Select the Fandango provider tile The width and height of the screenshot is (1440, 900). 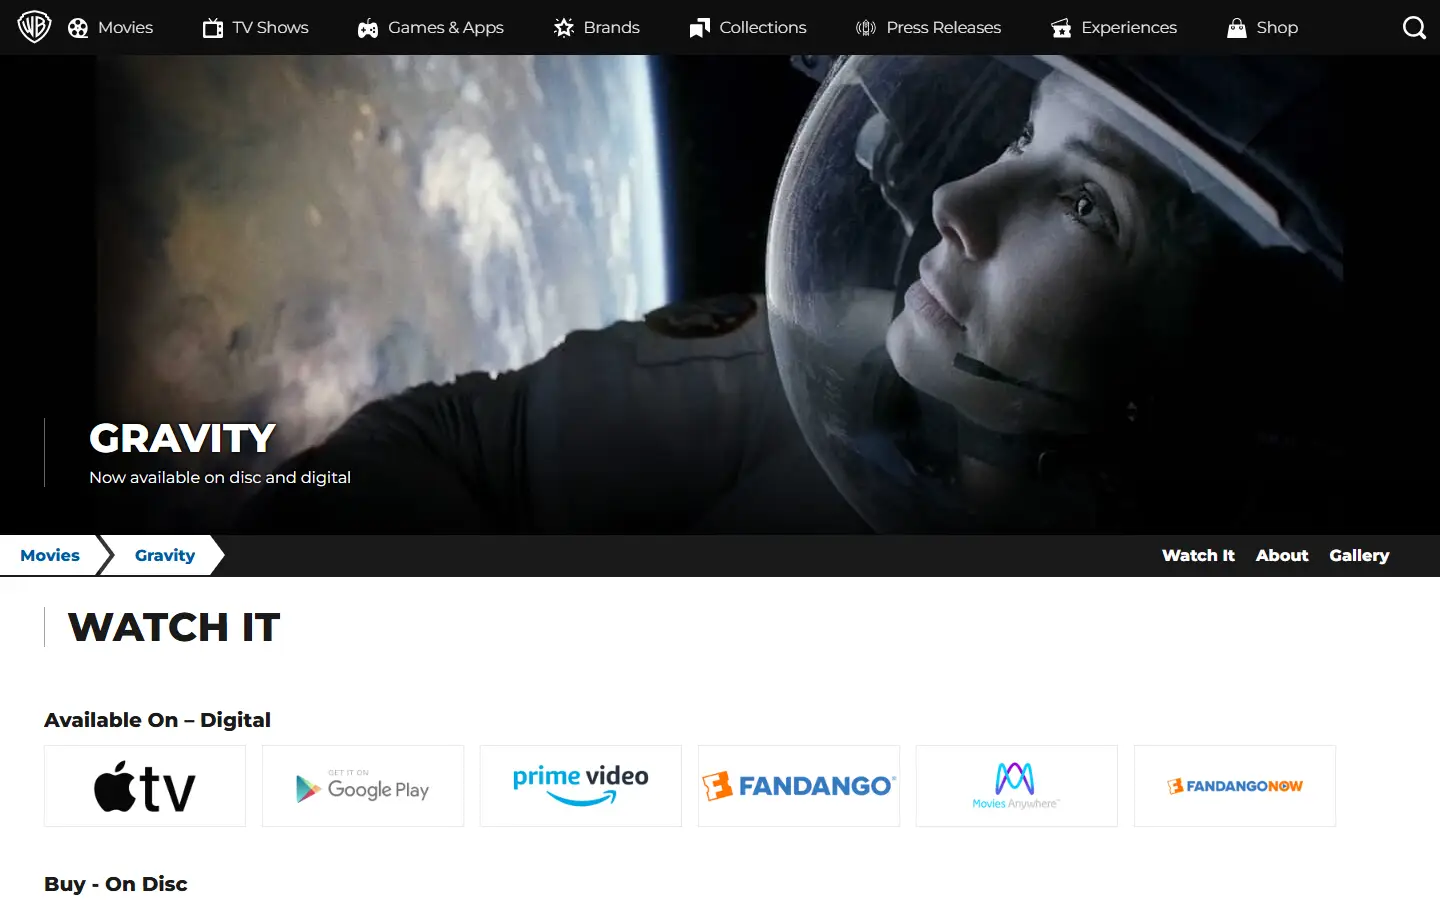[799, 786]
